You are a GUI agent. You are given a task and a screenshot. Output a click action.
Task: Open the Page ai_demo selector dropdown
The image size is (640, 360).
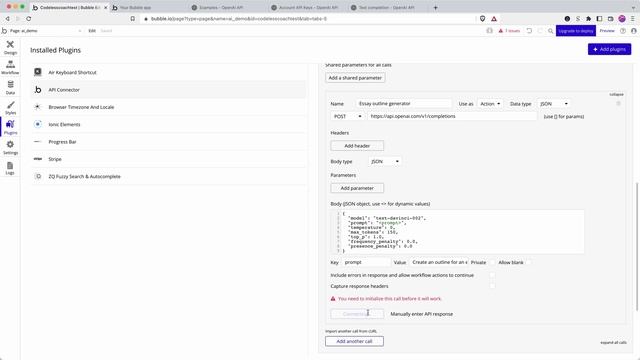[x=45, y=31]
